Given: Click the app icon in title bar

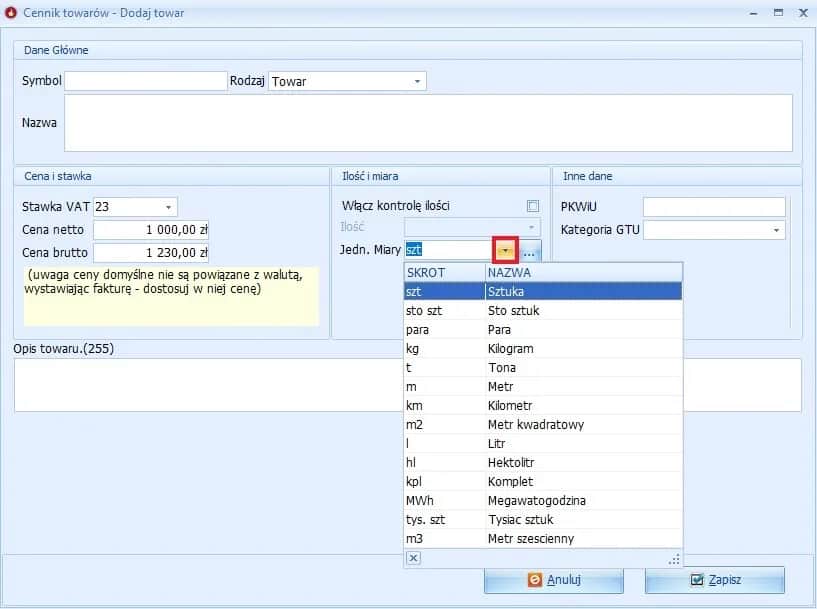Looking at the screenshot, I should coord(12,13).
